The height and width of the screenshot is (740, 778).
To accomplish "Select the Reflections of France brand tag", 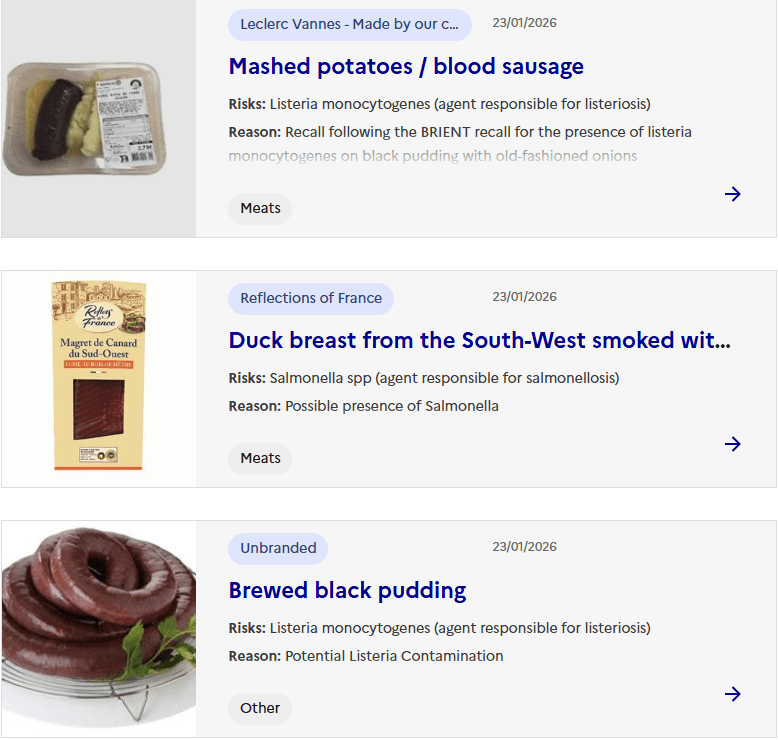I will pyautogui.click(x=311, y=298).
